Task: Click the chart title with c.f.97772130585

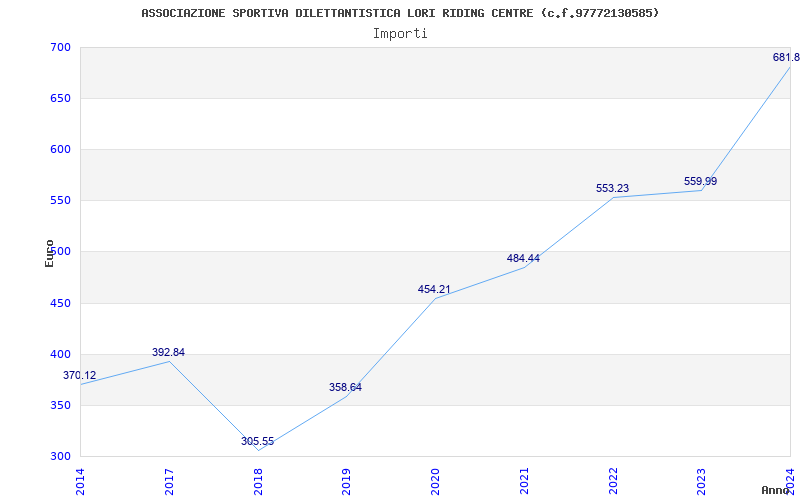Action: click(400, 13)
